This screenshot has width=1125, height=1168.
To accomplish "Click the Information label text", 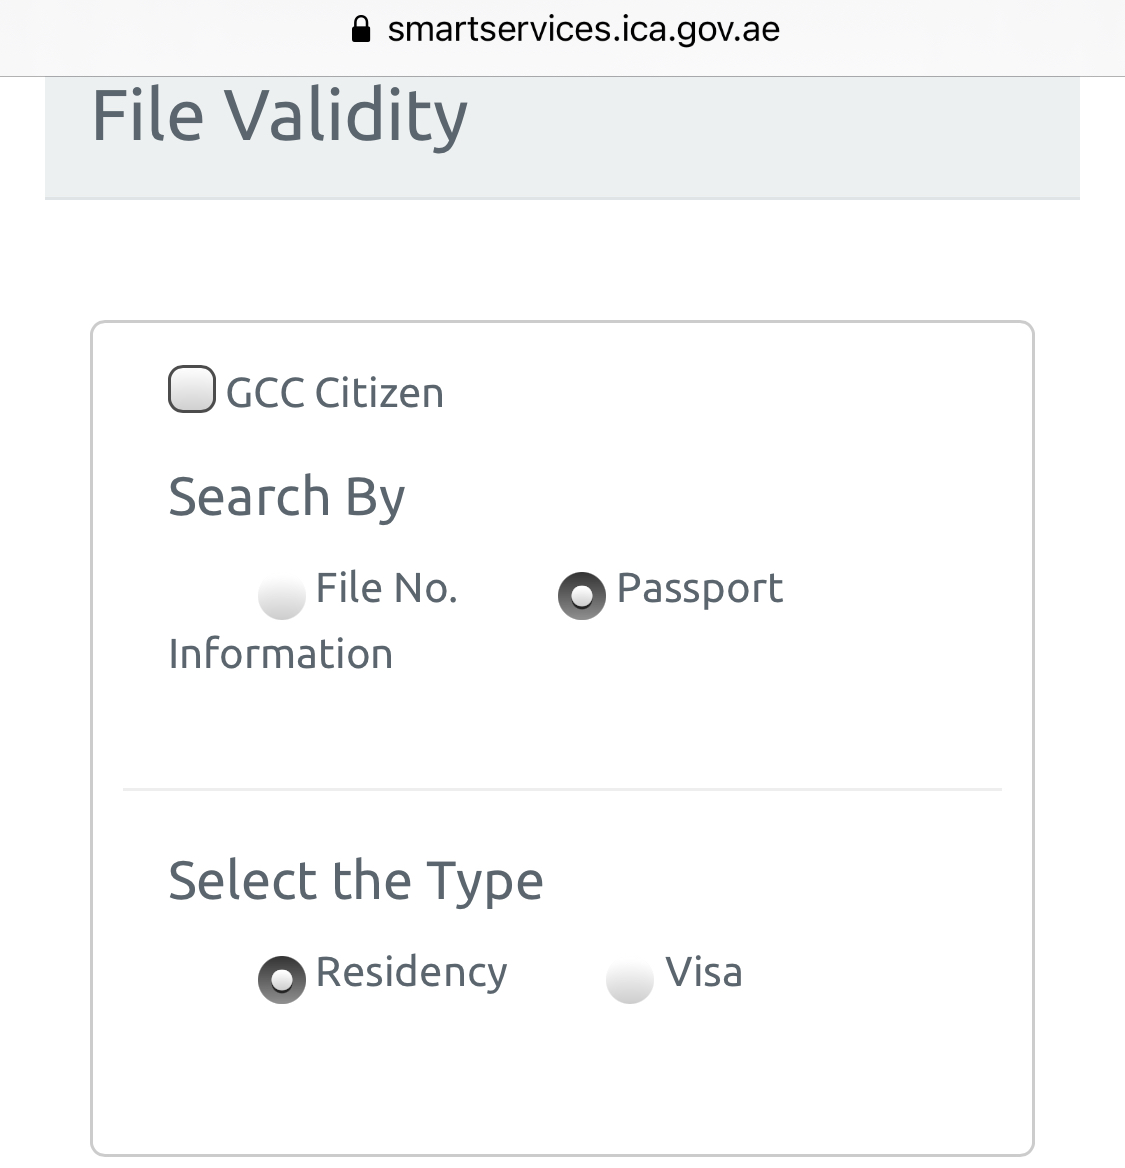I will 281,654.
